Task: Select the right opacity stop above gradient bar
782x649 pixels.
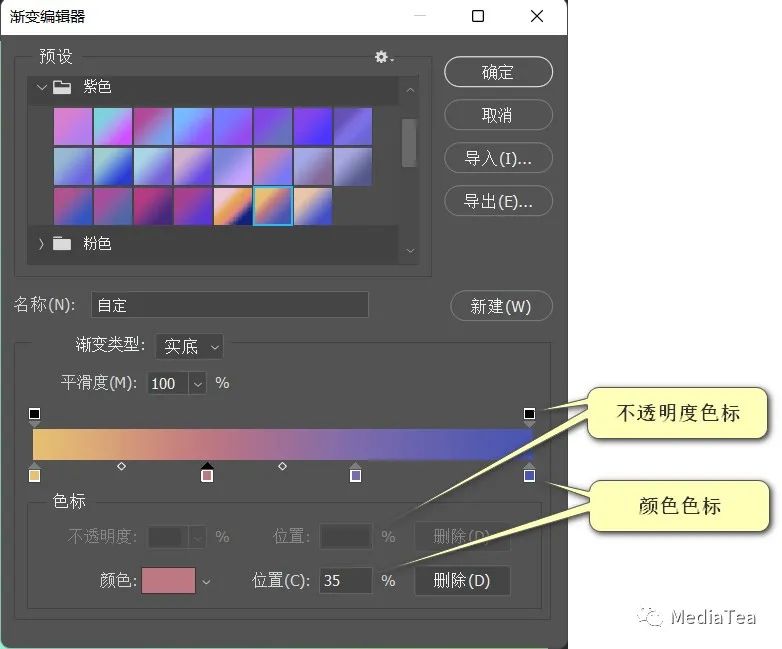Action: point(529,415)
